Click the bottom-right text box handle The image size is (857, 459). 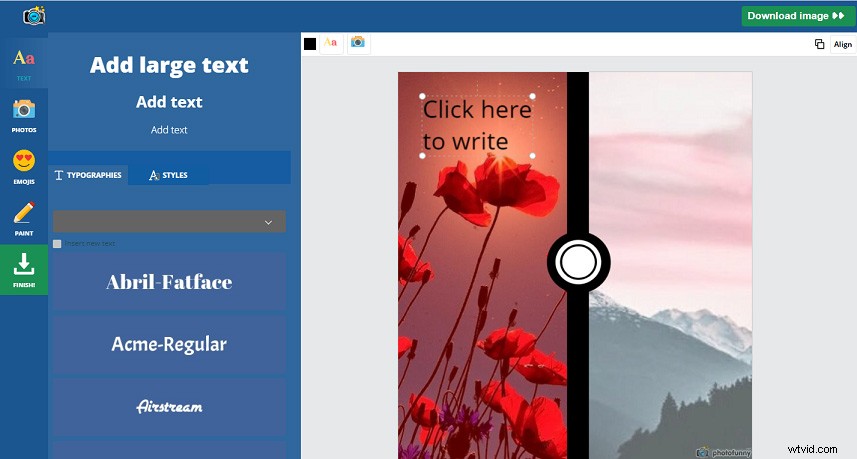click(x=532, y=156)
